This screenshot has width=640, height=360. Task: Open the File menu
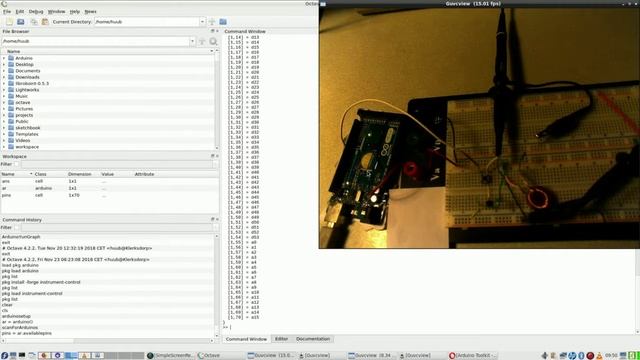[x=7, y=11]
